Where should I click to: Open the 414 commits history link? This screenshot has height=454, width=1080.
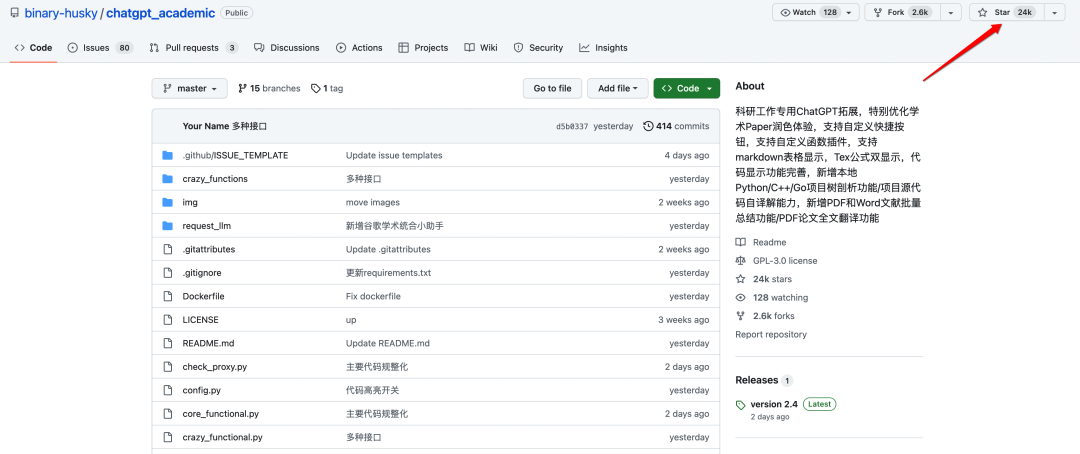point(676,126)
